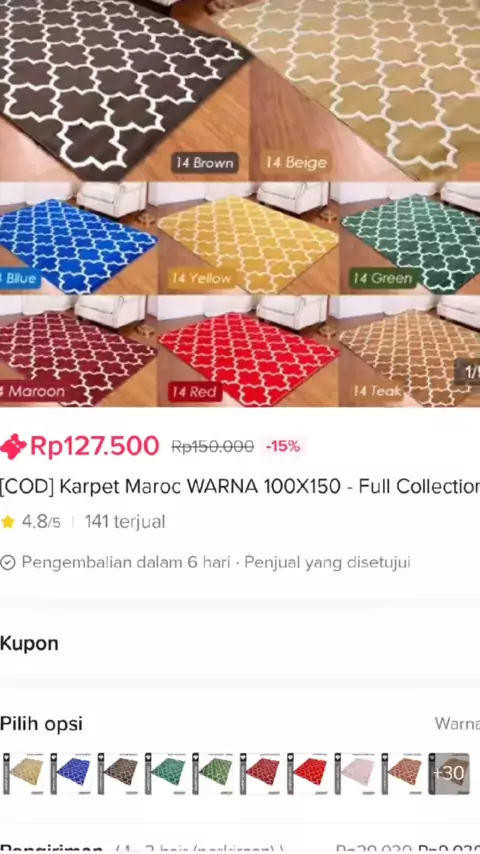Tap the Pengembalian dalam 6 hari policy text
This screenshot has width=480, height=854.
(126, 563)
